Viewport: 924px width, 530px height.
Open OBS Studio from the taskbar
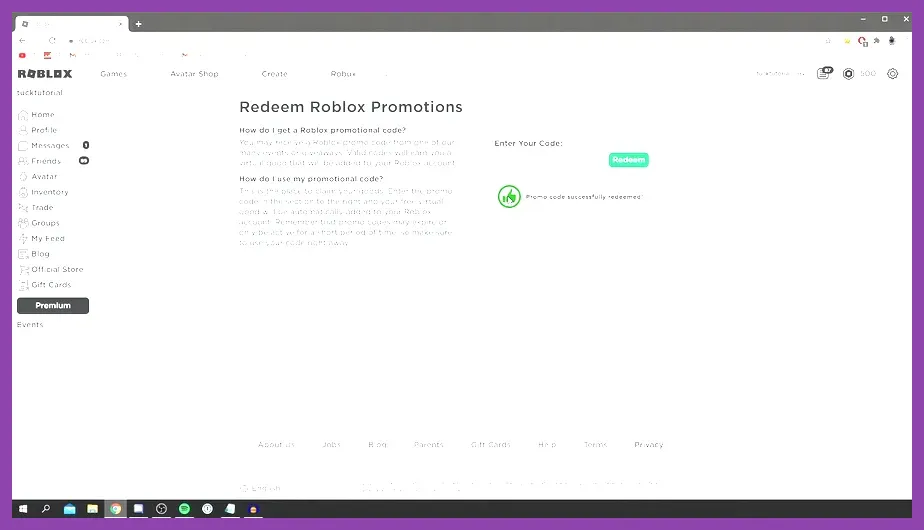[161, 509]
